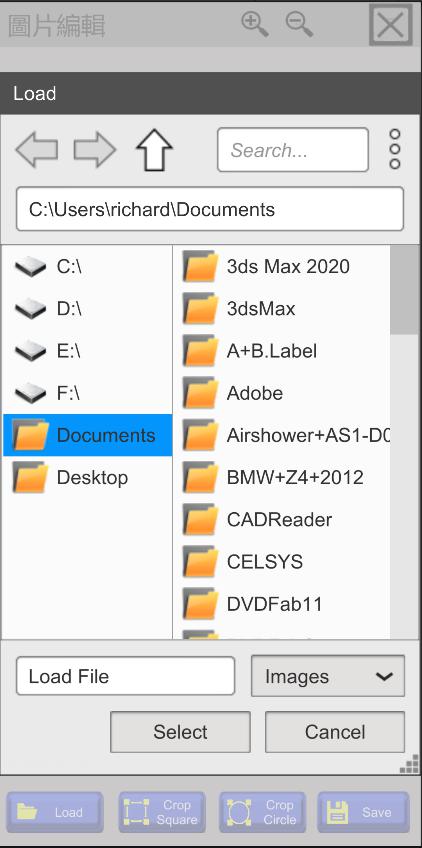
Task: Navigate up one folder level
Action: (x=154, y=150)
